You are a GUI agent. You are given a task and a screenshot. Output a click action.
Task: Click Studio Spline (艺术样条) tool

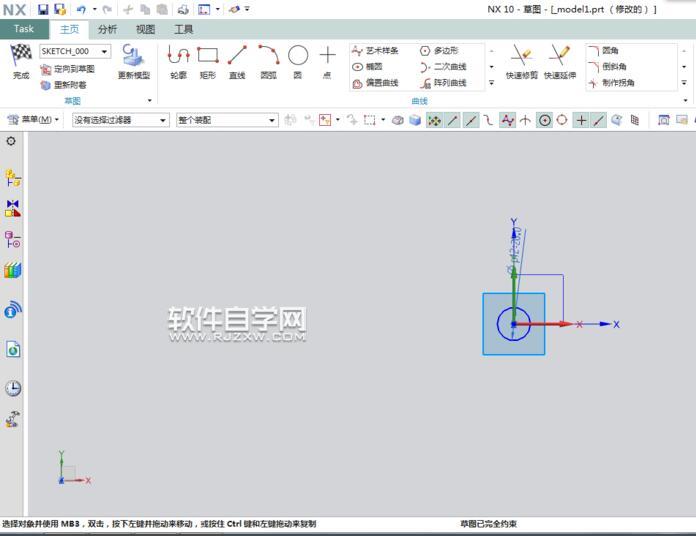coord(375,51)
